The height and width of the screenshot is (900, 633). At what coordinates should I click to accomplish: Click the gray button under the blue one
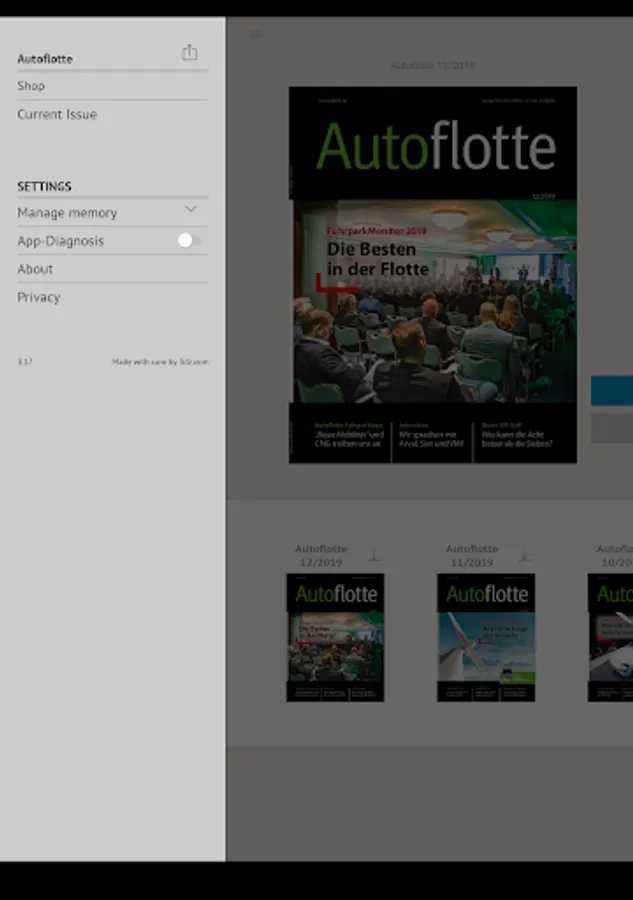pyautogui.click(x=612, y=428)
